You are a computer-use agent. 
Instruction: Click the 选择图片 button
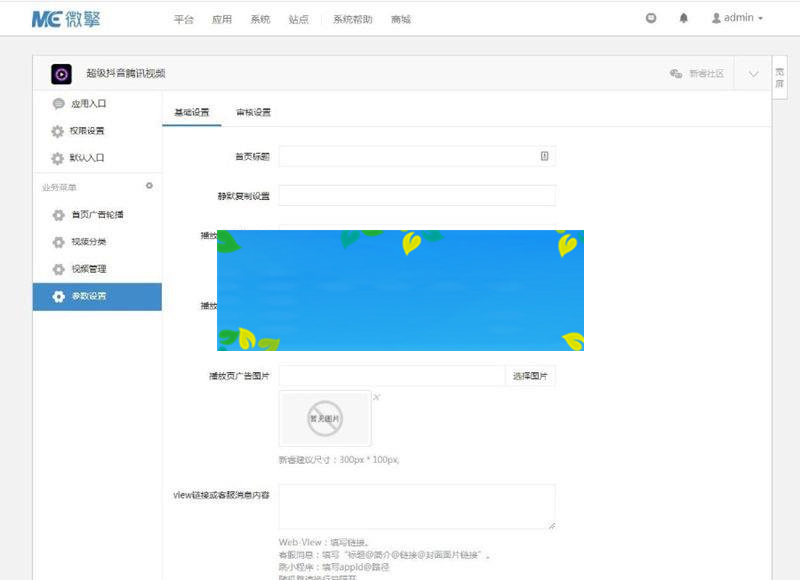529,375
